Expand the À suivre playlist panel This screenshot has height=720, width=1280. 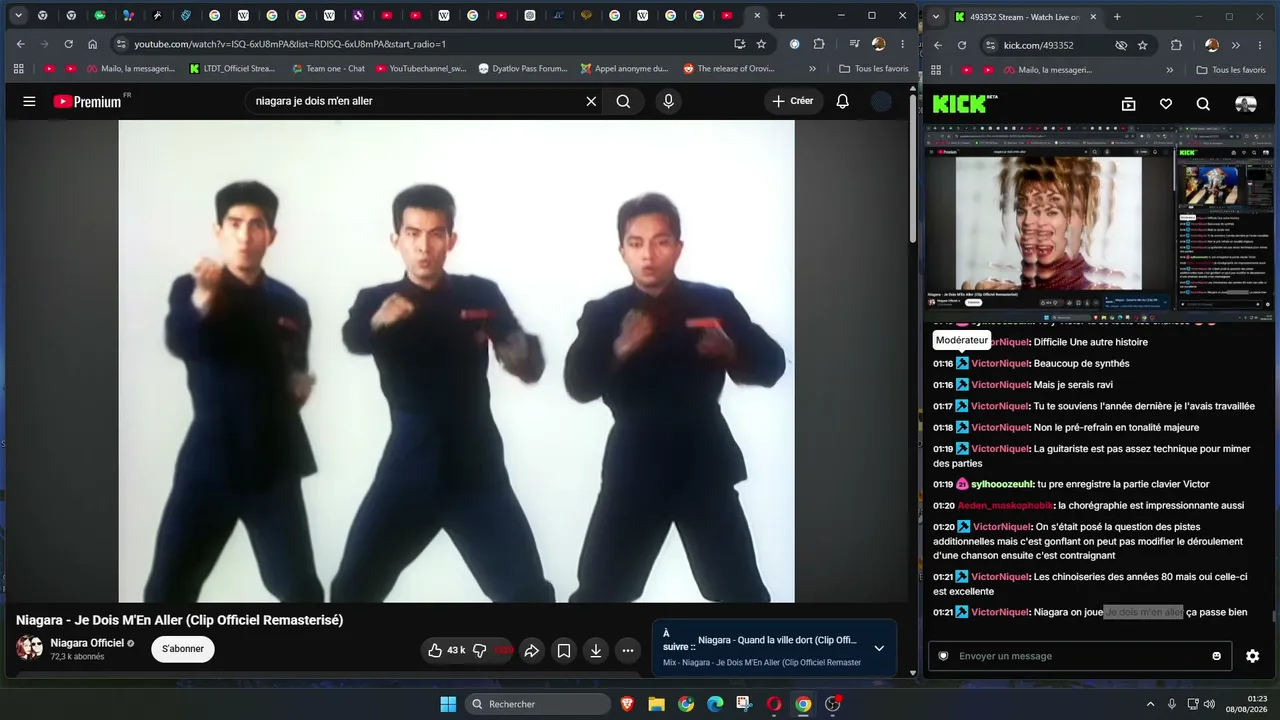click(x=879, y=648)
